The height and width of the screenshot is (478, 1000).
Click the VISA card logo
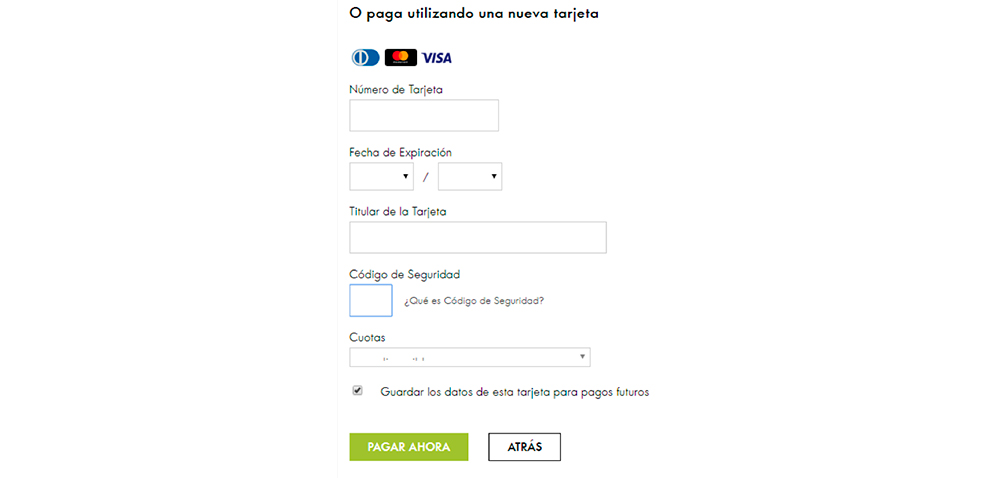click(x=437, y=58)
